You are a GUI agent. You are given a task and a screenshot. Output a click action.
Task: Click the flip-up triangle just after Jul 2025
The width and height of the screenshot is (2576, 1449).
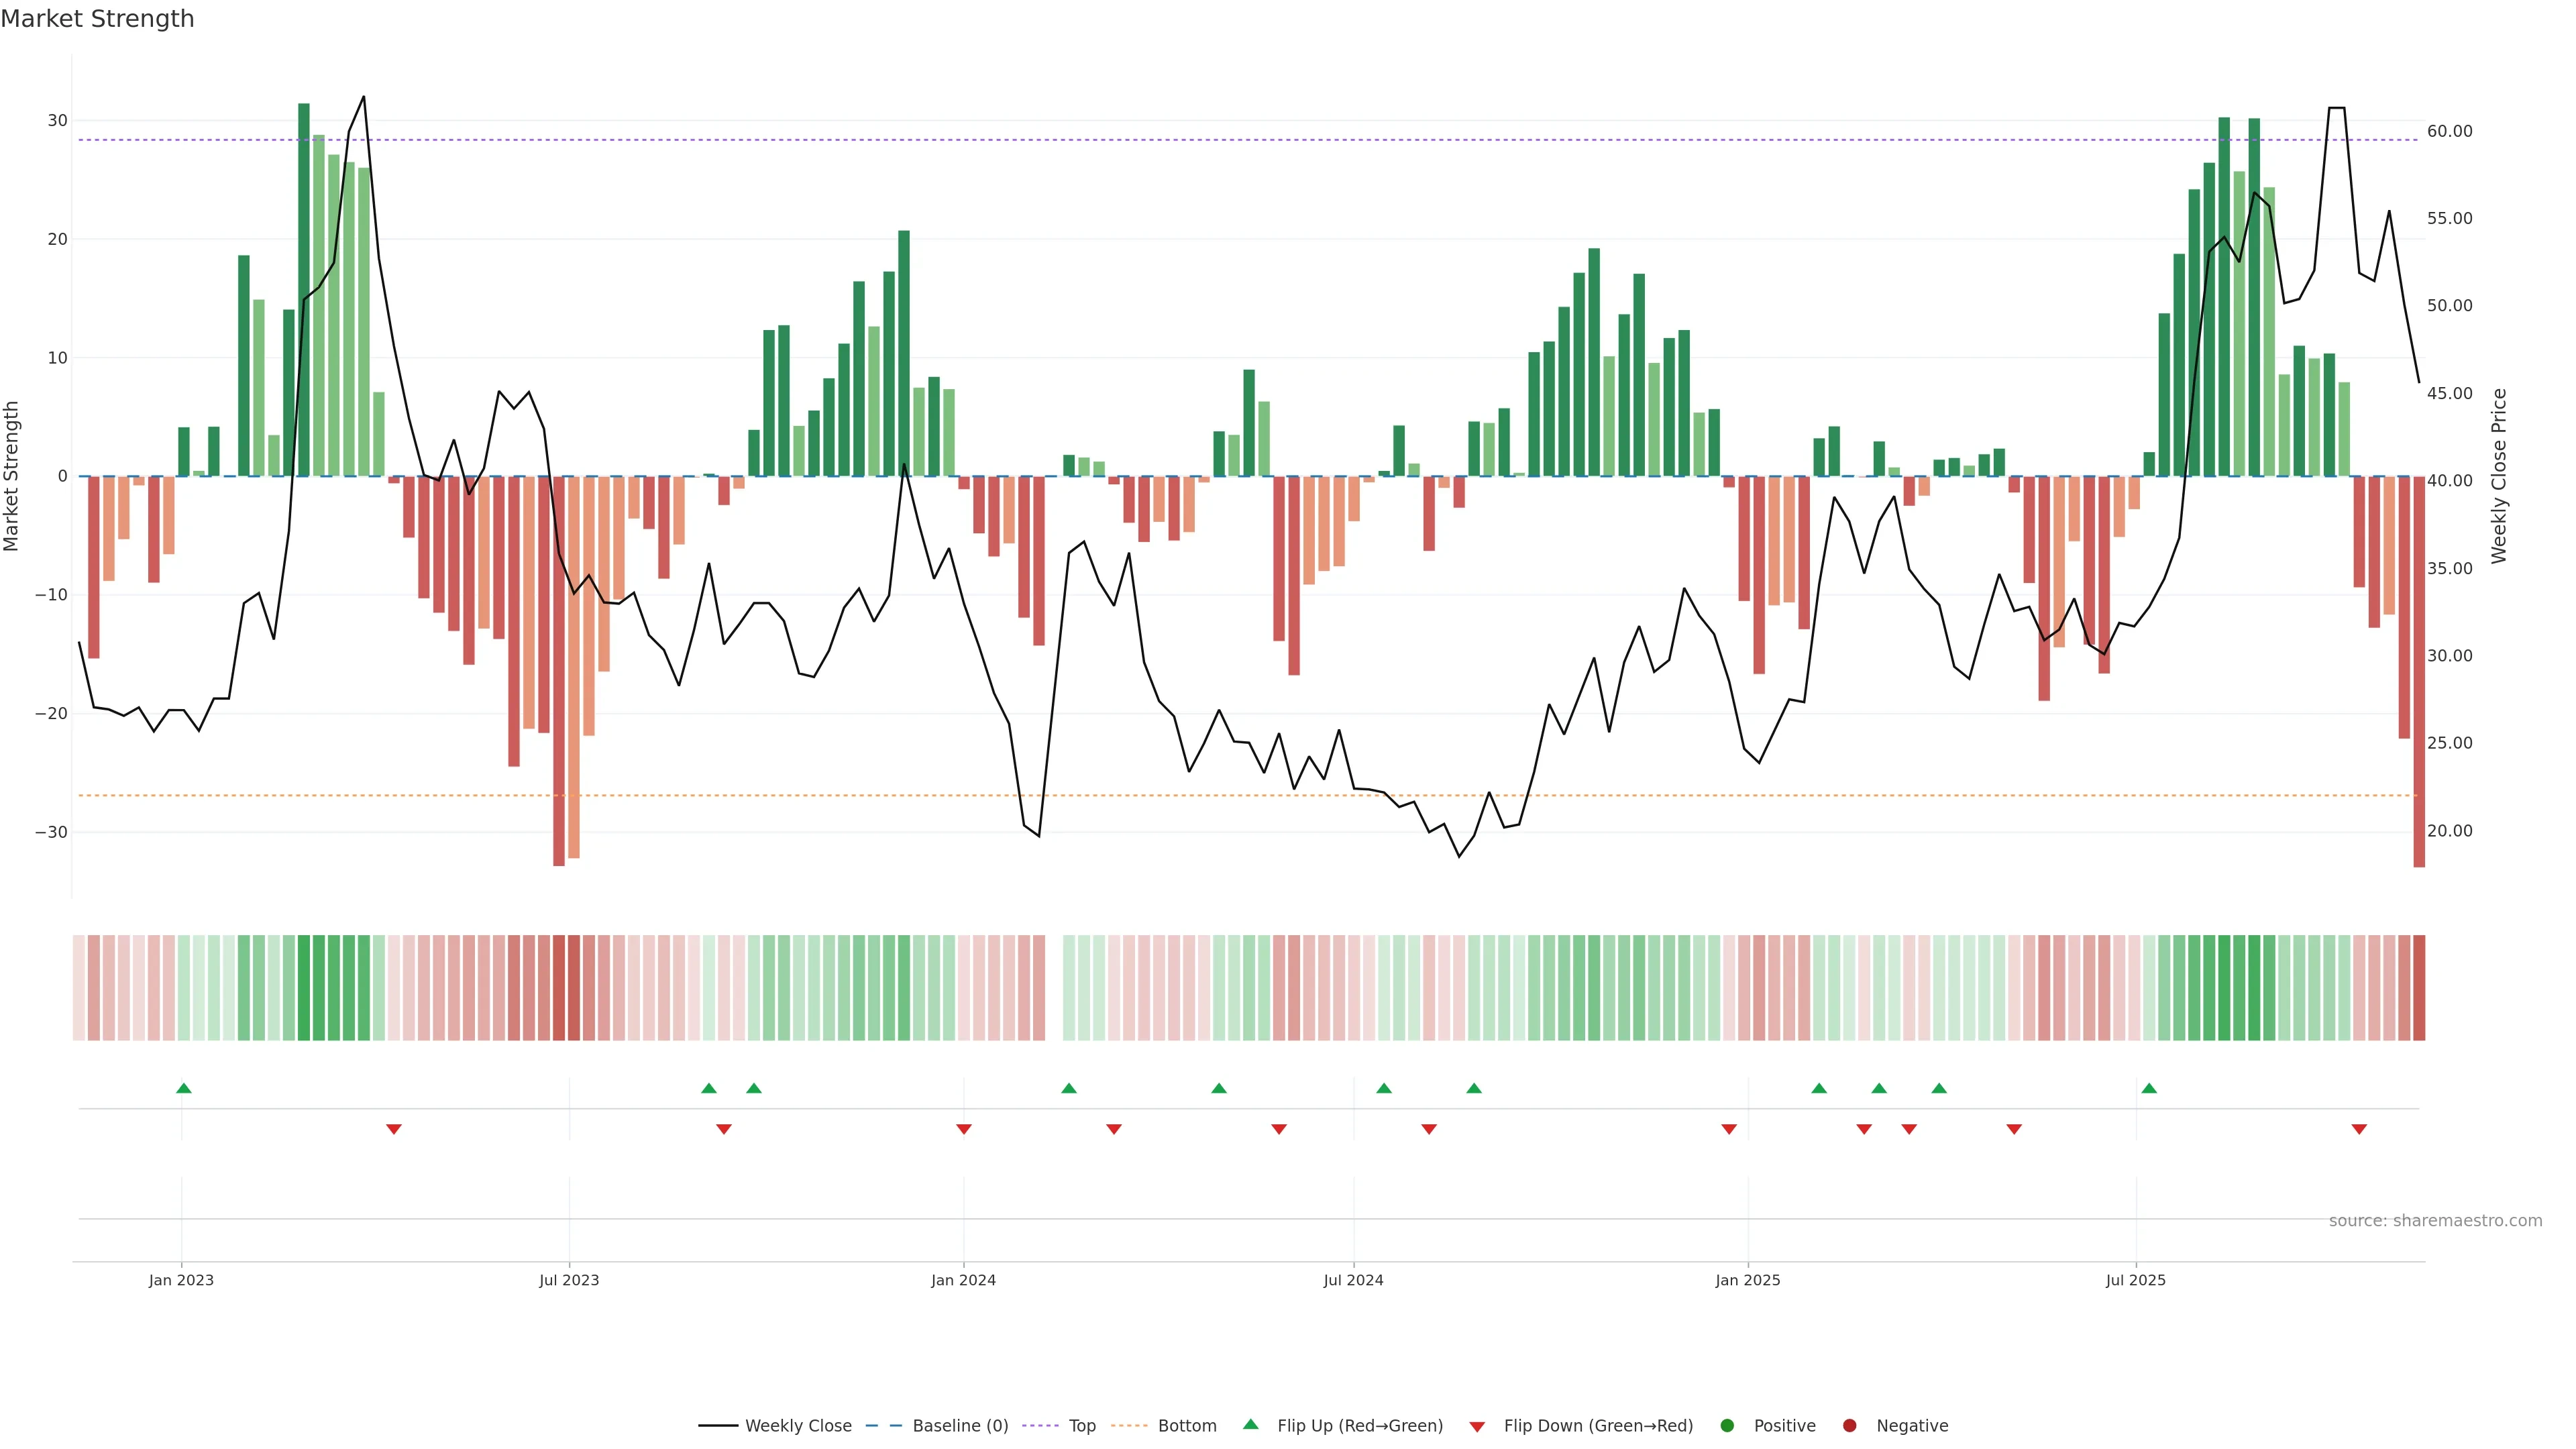click(2149, 1088)
